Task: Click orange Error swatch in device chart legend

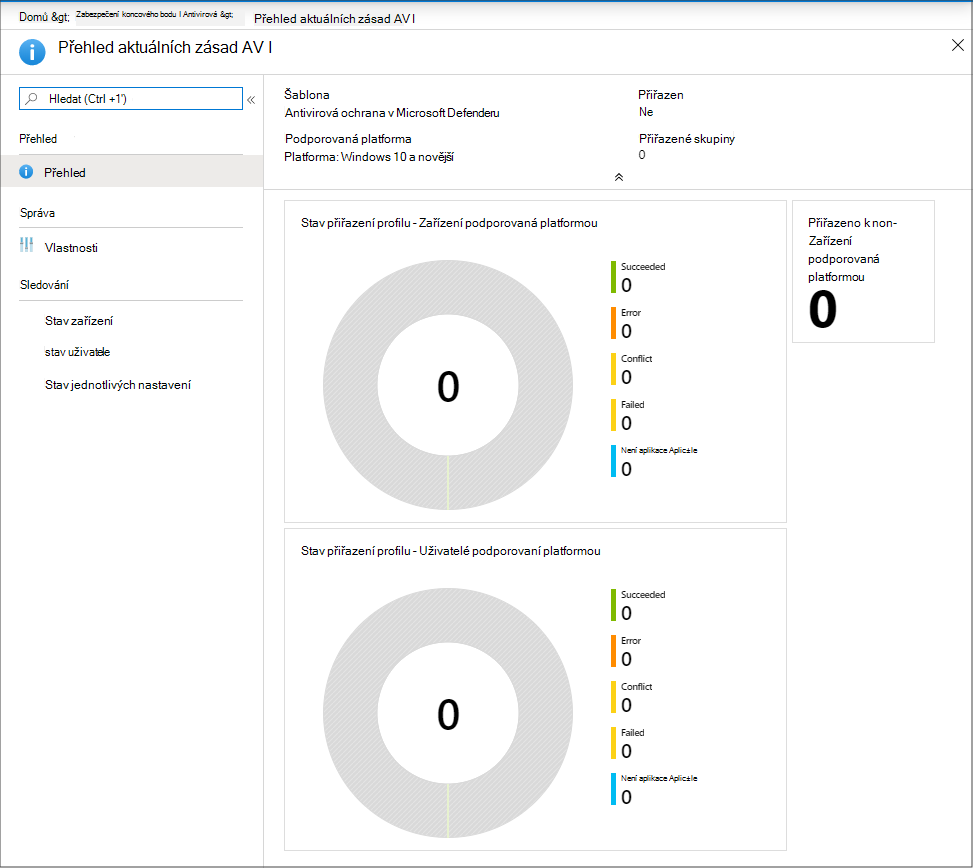Action: click(613, 323)
